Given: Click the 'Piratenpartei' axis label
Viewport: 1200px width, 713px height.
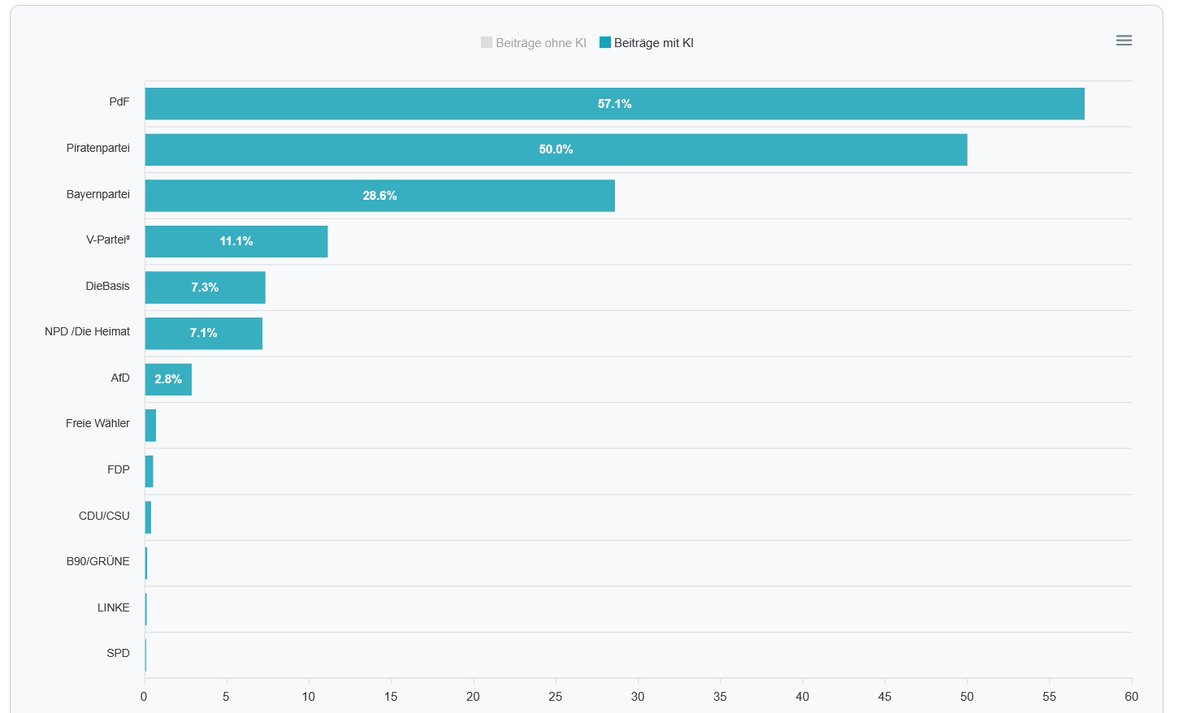Looking at the screenshot, I should (x=98, y=148).
